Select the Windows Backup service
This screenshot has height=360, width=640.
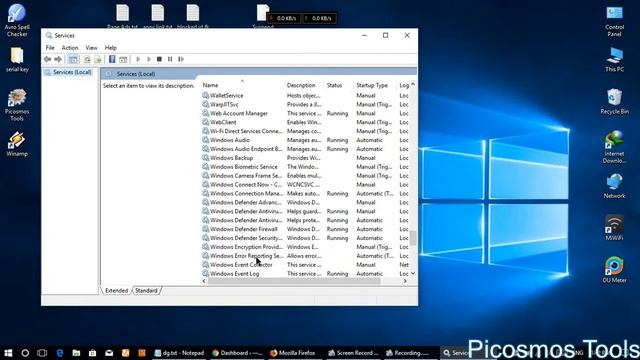[305, 158]
